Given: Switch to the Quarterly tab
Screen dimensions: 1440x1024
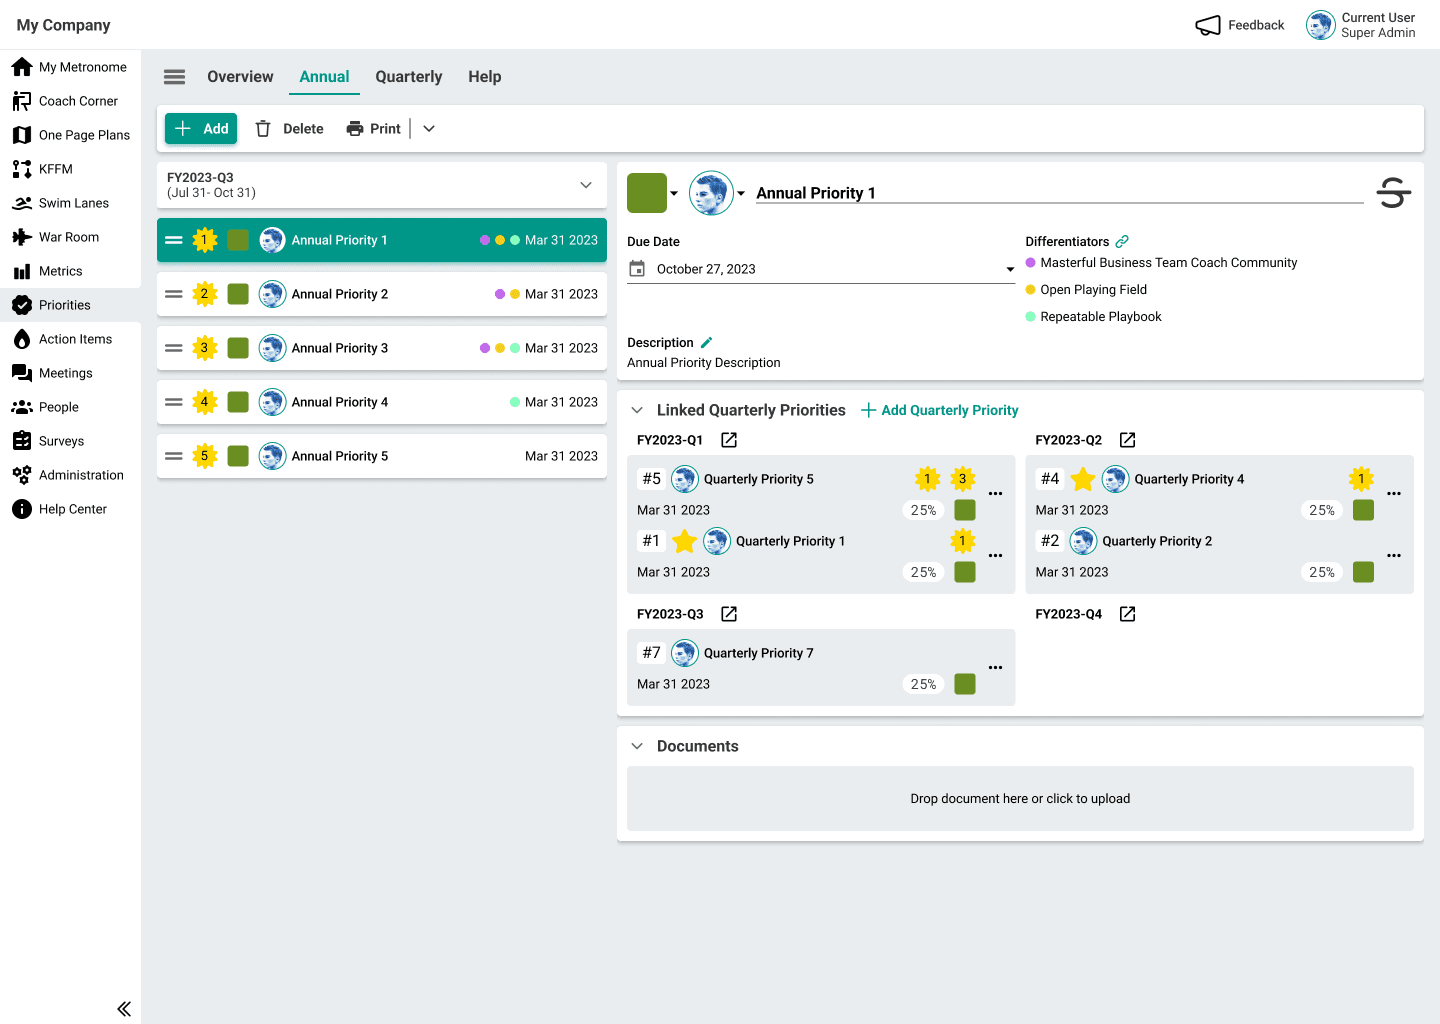Looking at the screenshot, I should 409,77.
